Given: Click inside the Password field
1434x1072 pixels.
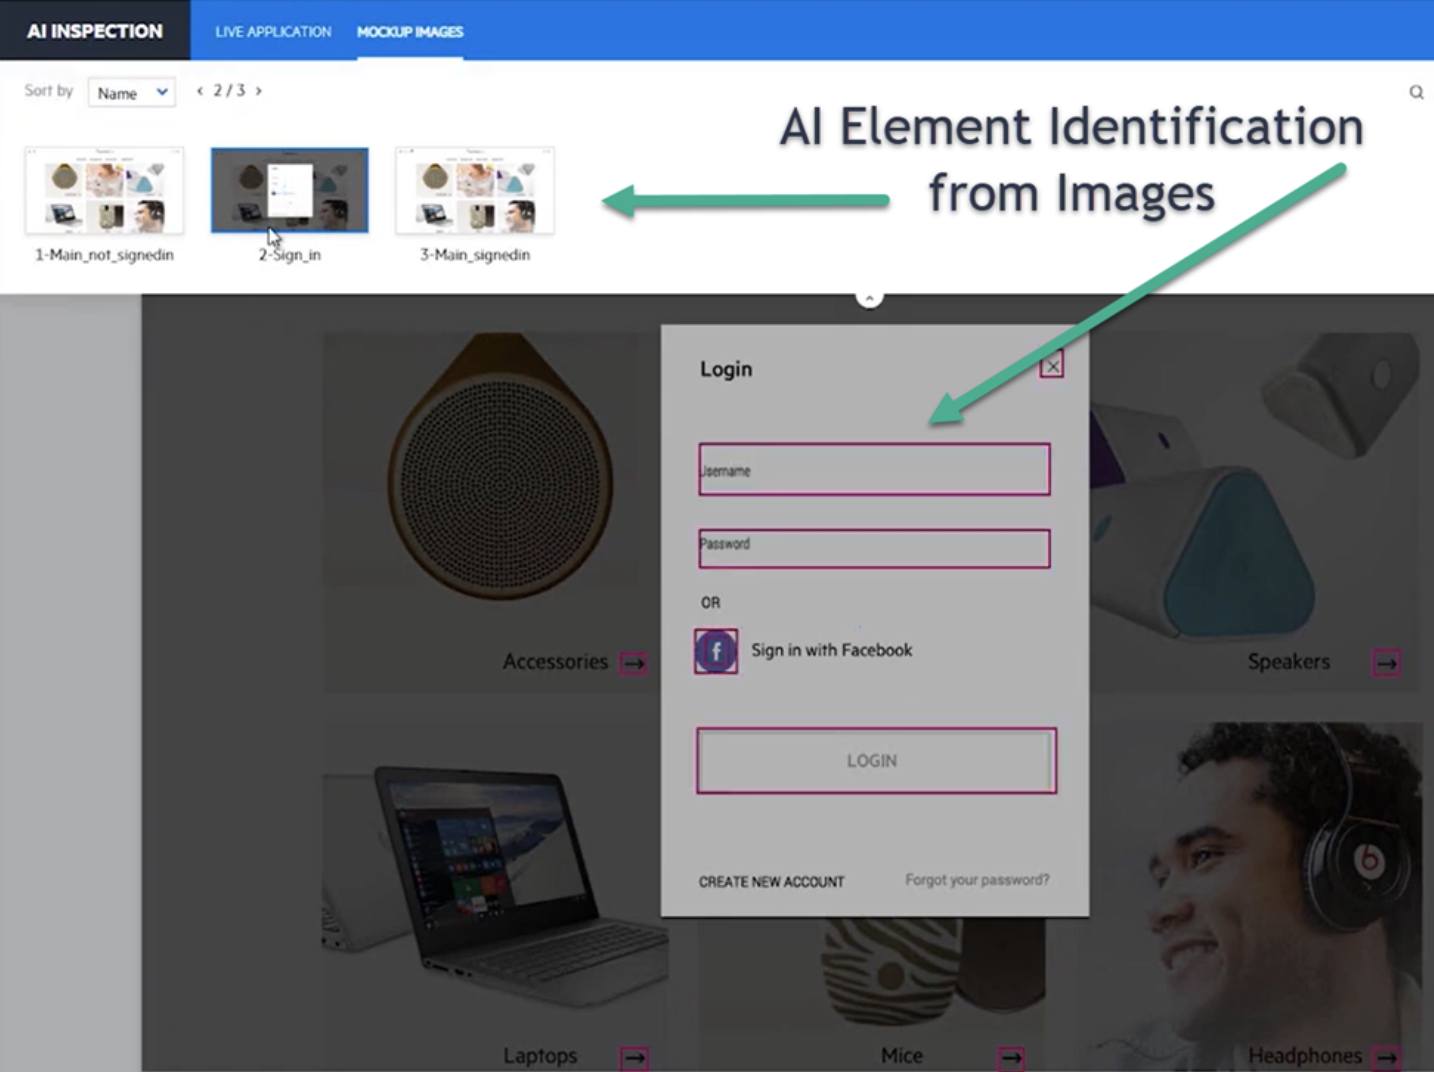Looking at the screenshot, I should coord(873,548).
